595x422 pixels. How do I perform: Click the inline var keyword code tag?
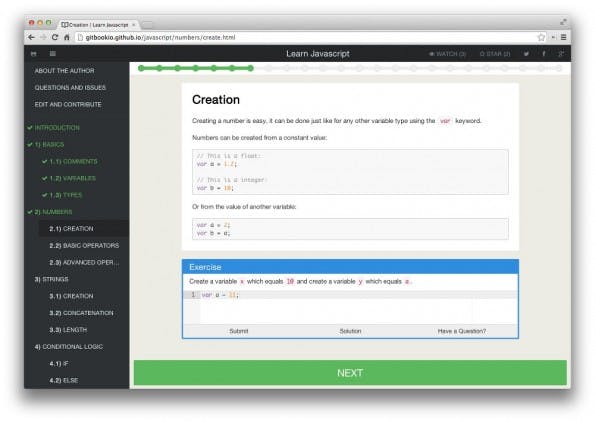pyautogui.click(x=445, y=121)
